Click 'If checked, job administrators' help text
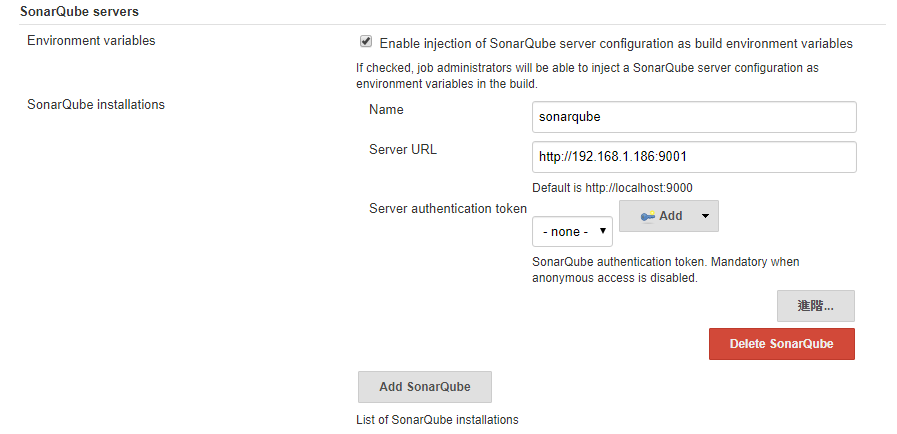This screenshot has width=897, height=434. (x=587, y=75)
